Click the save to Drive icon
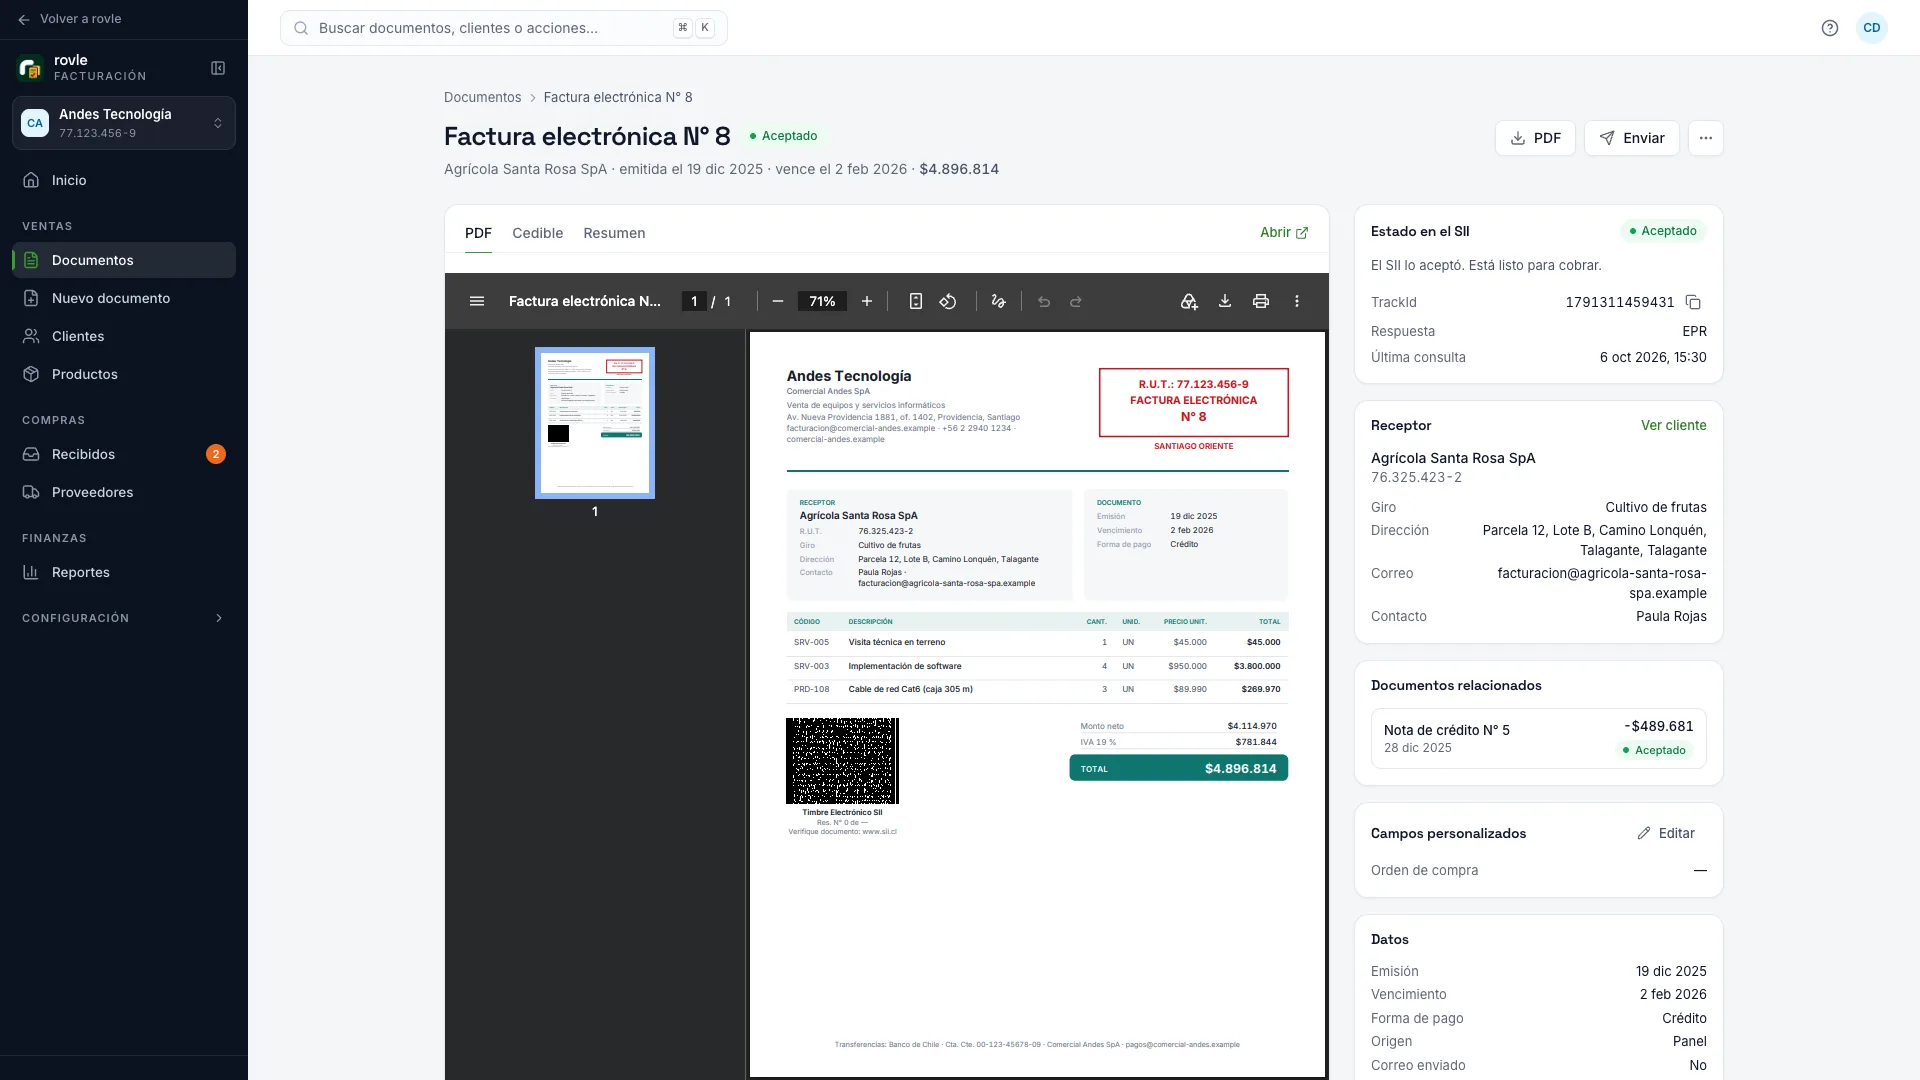This screenshot has width=1920, height=1080. click(1189, 301)
